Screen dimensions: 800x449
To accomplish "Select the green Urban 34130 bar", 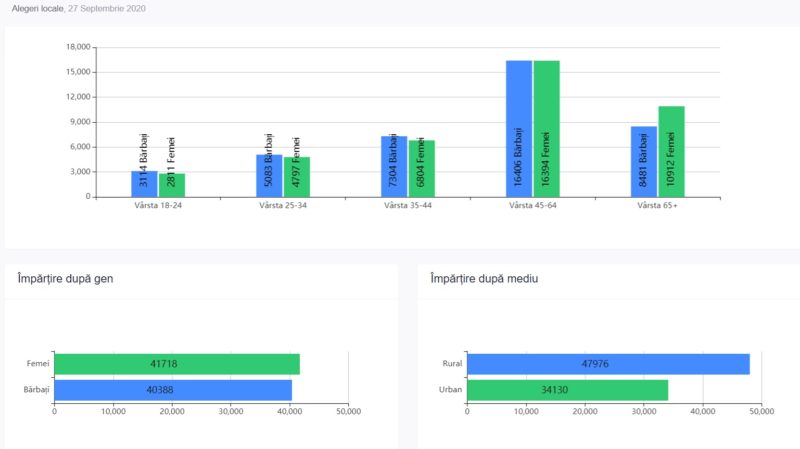I will (566, 389).
